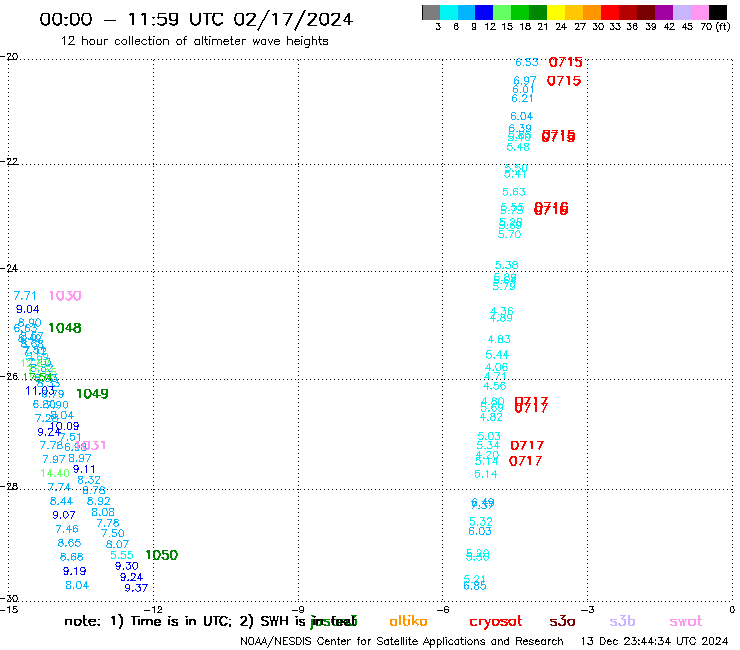Click the '9.07' wave height value
Image resolution: width=740 pixels, height=650 pixels.
coord(64,515)
